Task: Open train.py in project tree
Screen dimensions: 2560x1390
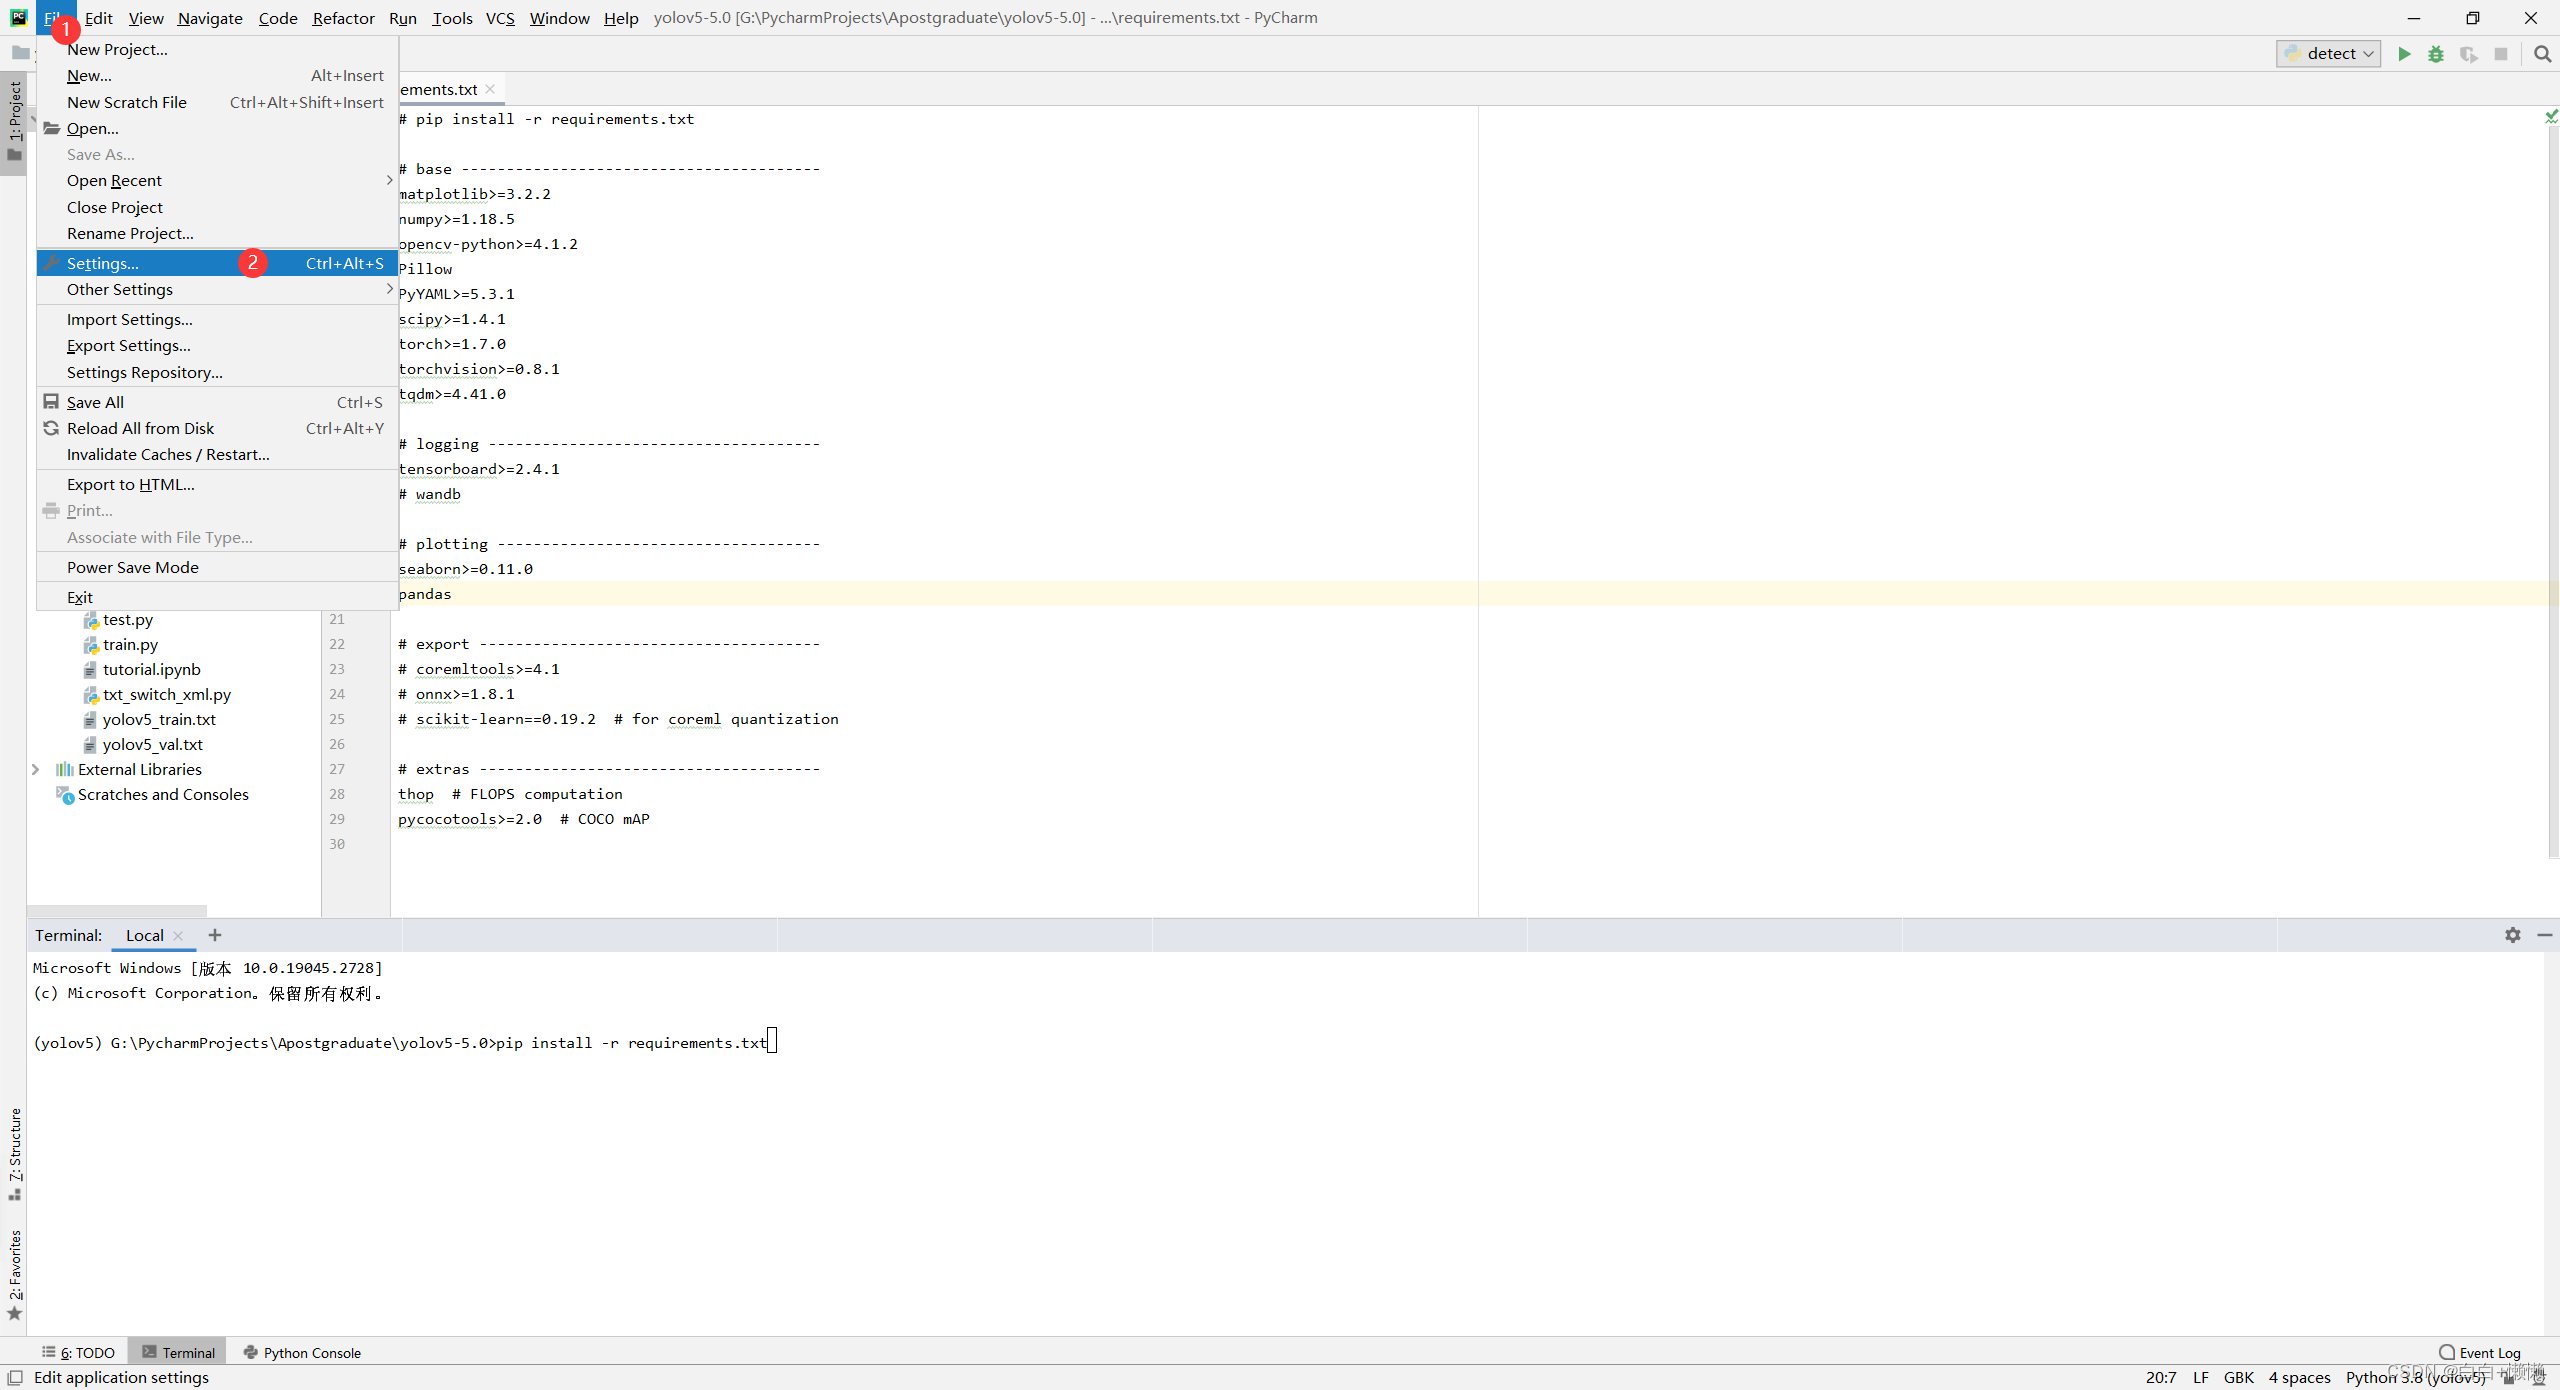Action: click(130, 645)
